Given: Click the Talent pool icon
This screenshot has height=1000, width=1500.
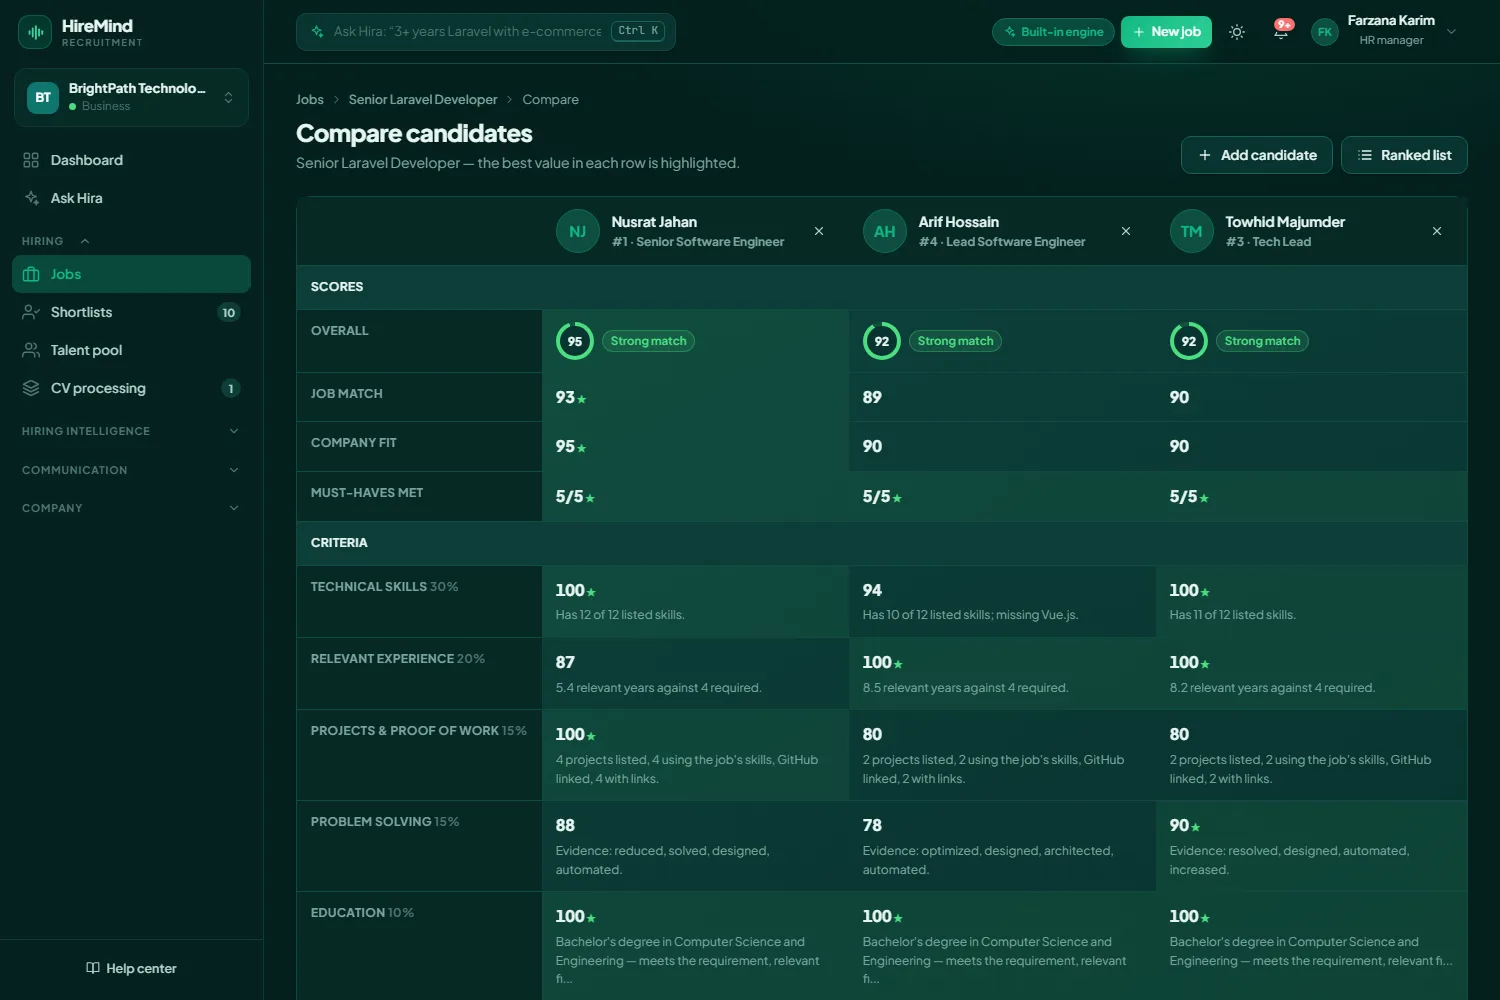Looking at the screenshot, I should 31,350.
